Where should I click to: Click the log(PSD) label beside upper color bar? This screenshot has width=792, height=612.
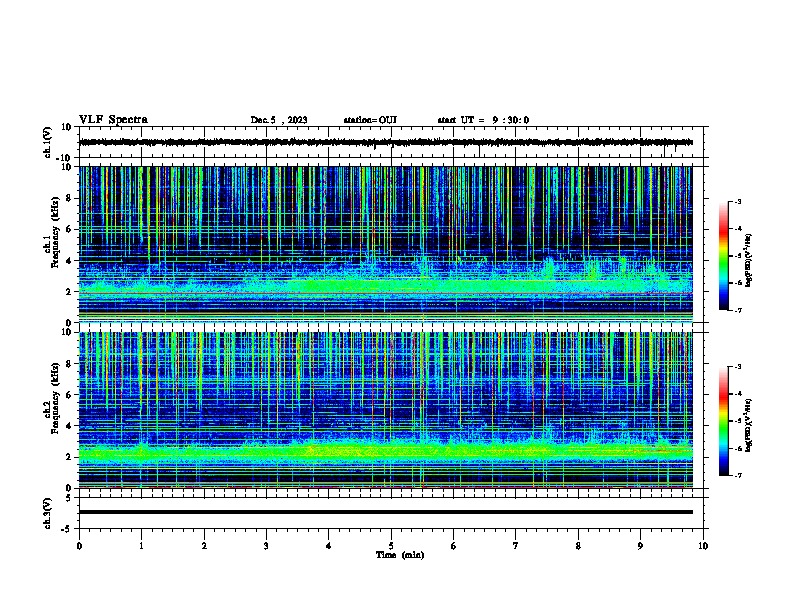tap(748, 260)
